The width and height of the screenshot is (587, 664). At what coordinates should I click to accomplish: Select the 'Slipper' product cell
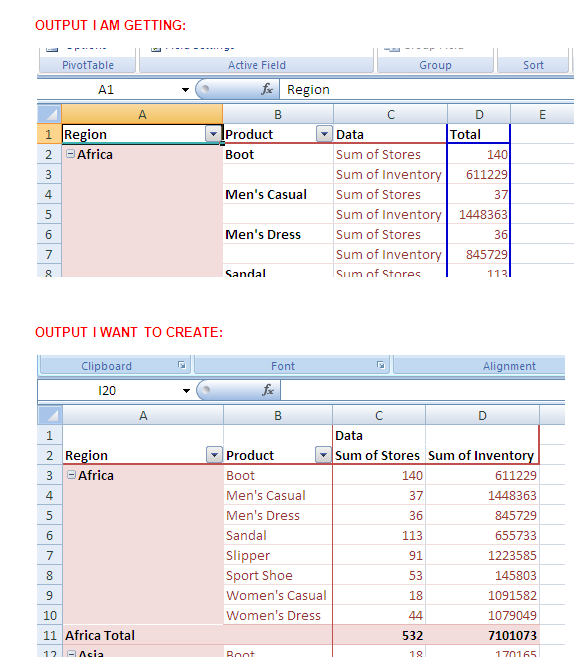coord(278,555)
